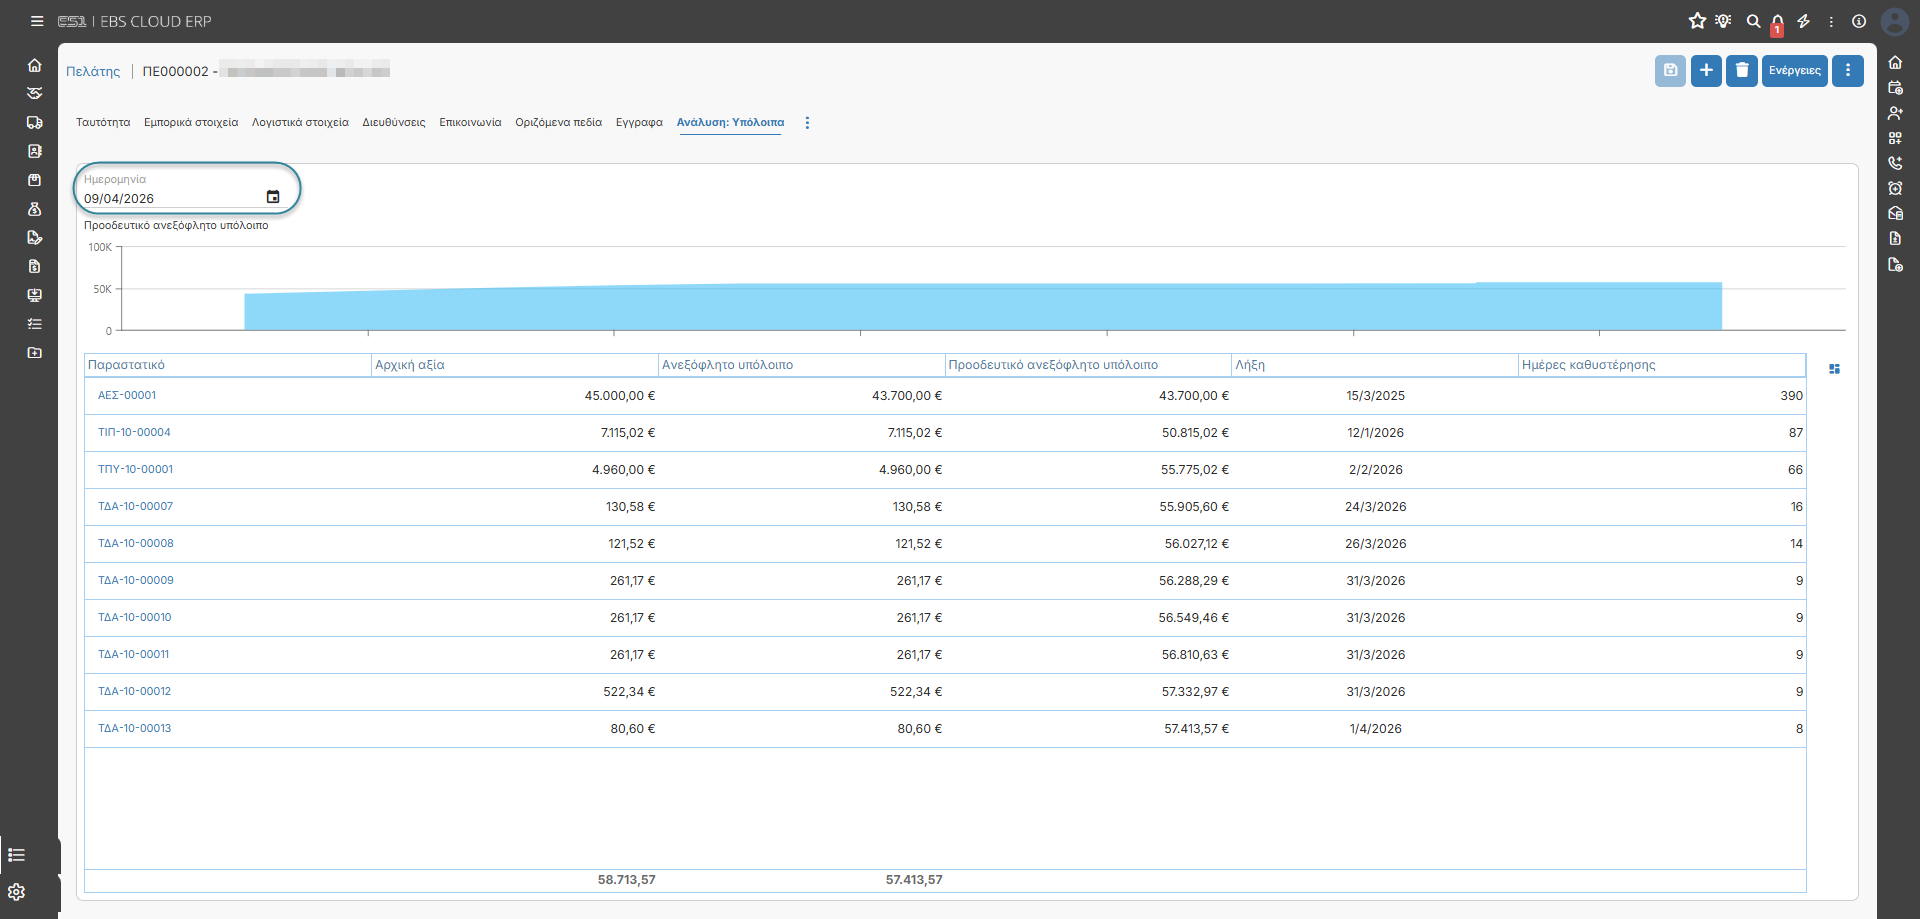
Task: Open the inventory box module
Action: click(x=35, y=180)
